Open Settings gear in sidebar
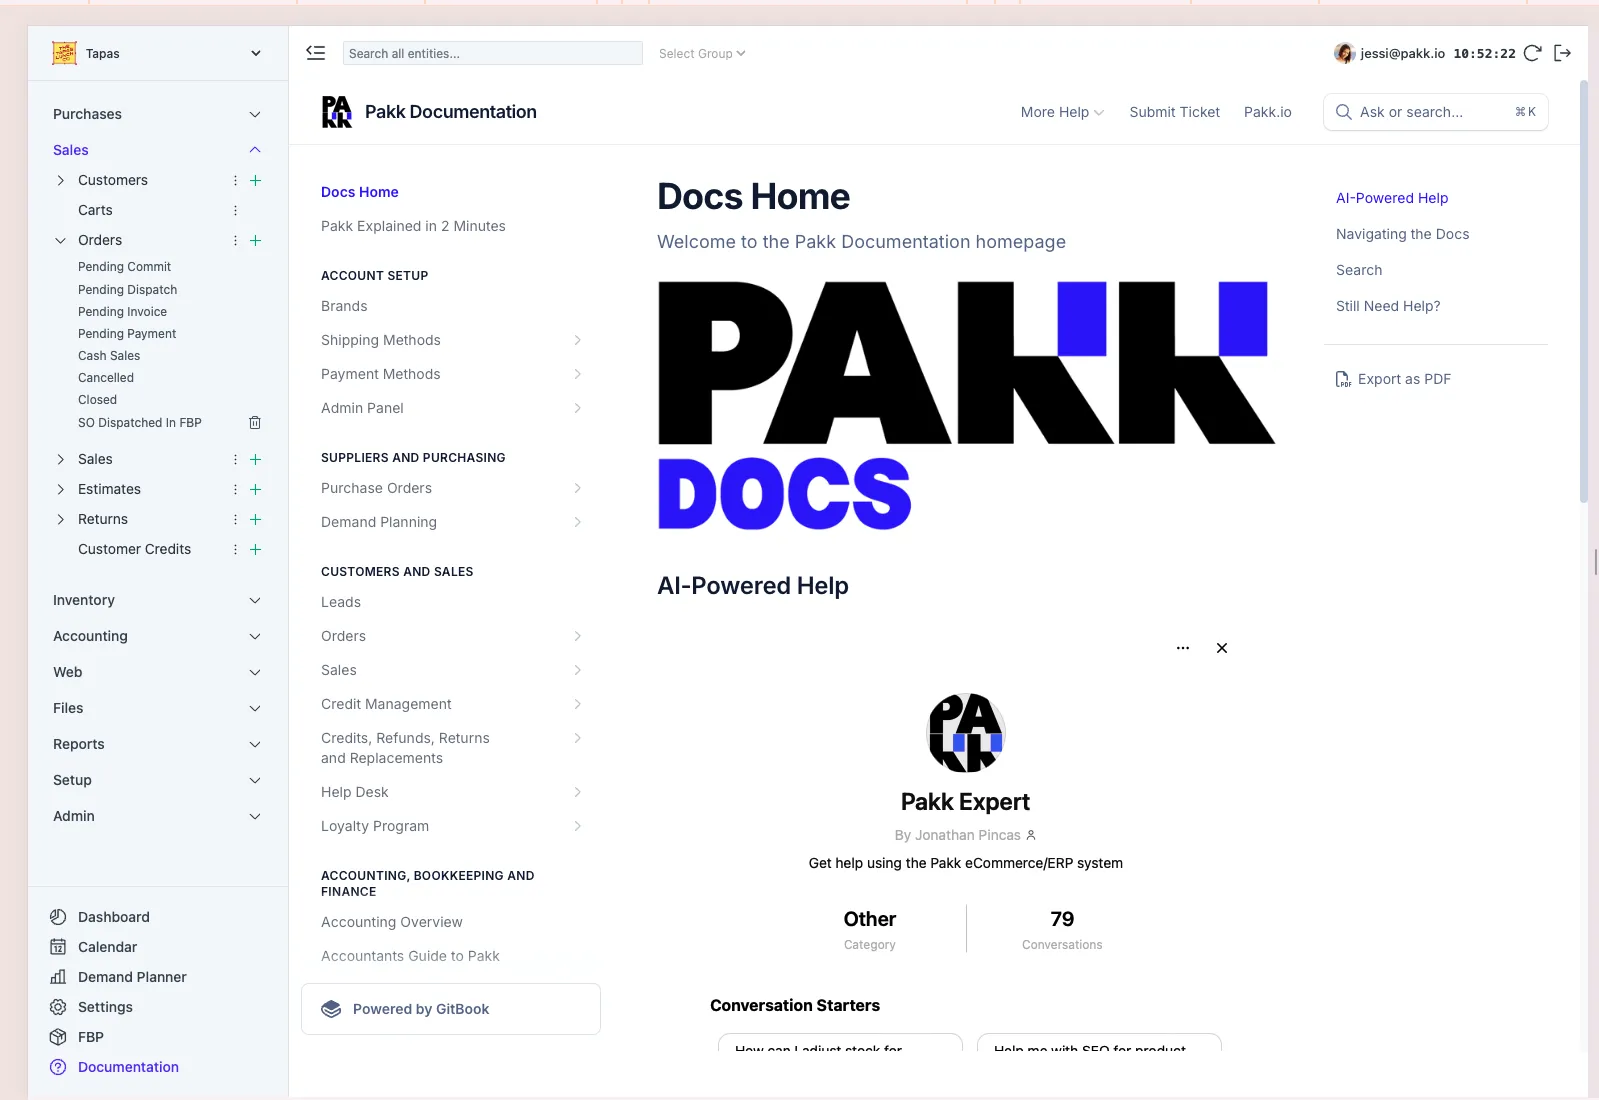The image size is (1599, 1100). pos(58,1007)
